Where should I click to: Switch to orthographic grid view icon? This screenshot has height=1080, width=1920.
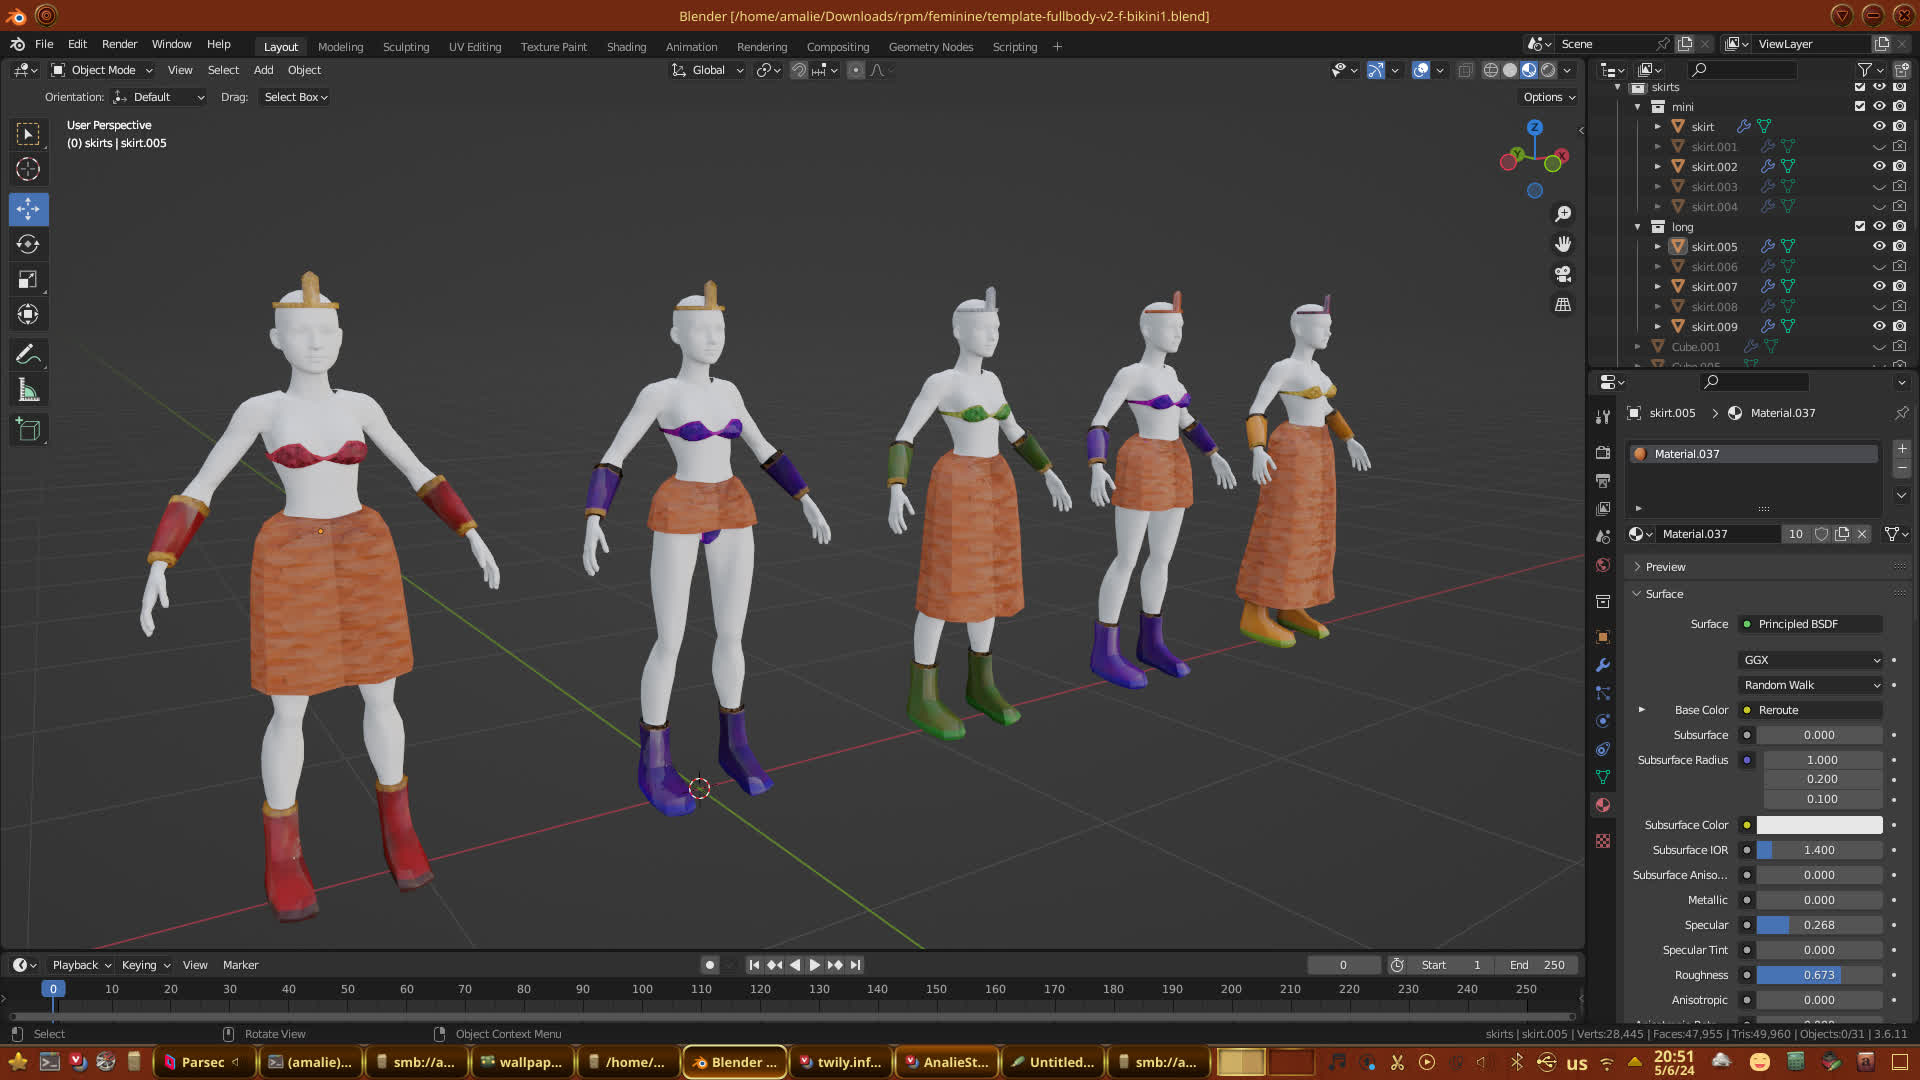(1563, 304)
